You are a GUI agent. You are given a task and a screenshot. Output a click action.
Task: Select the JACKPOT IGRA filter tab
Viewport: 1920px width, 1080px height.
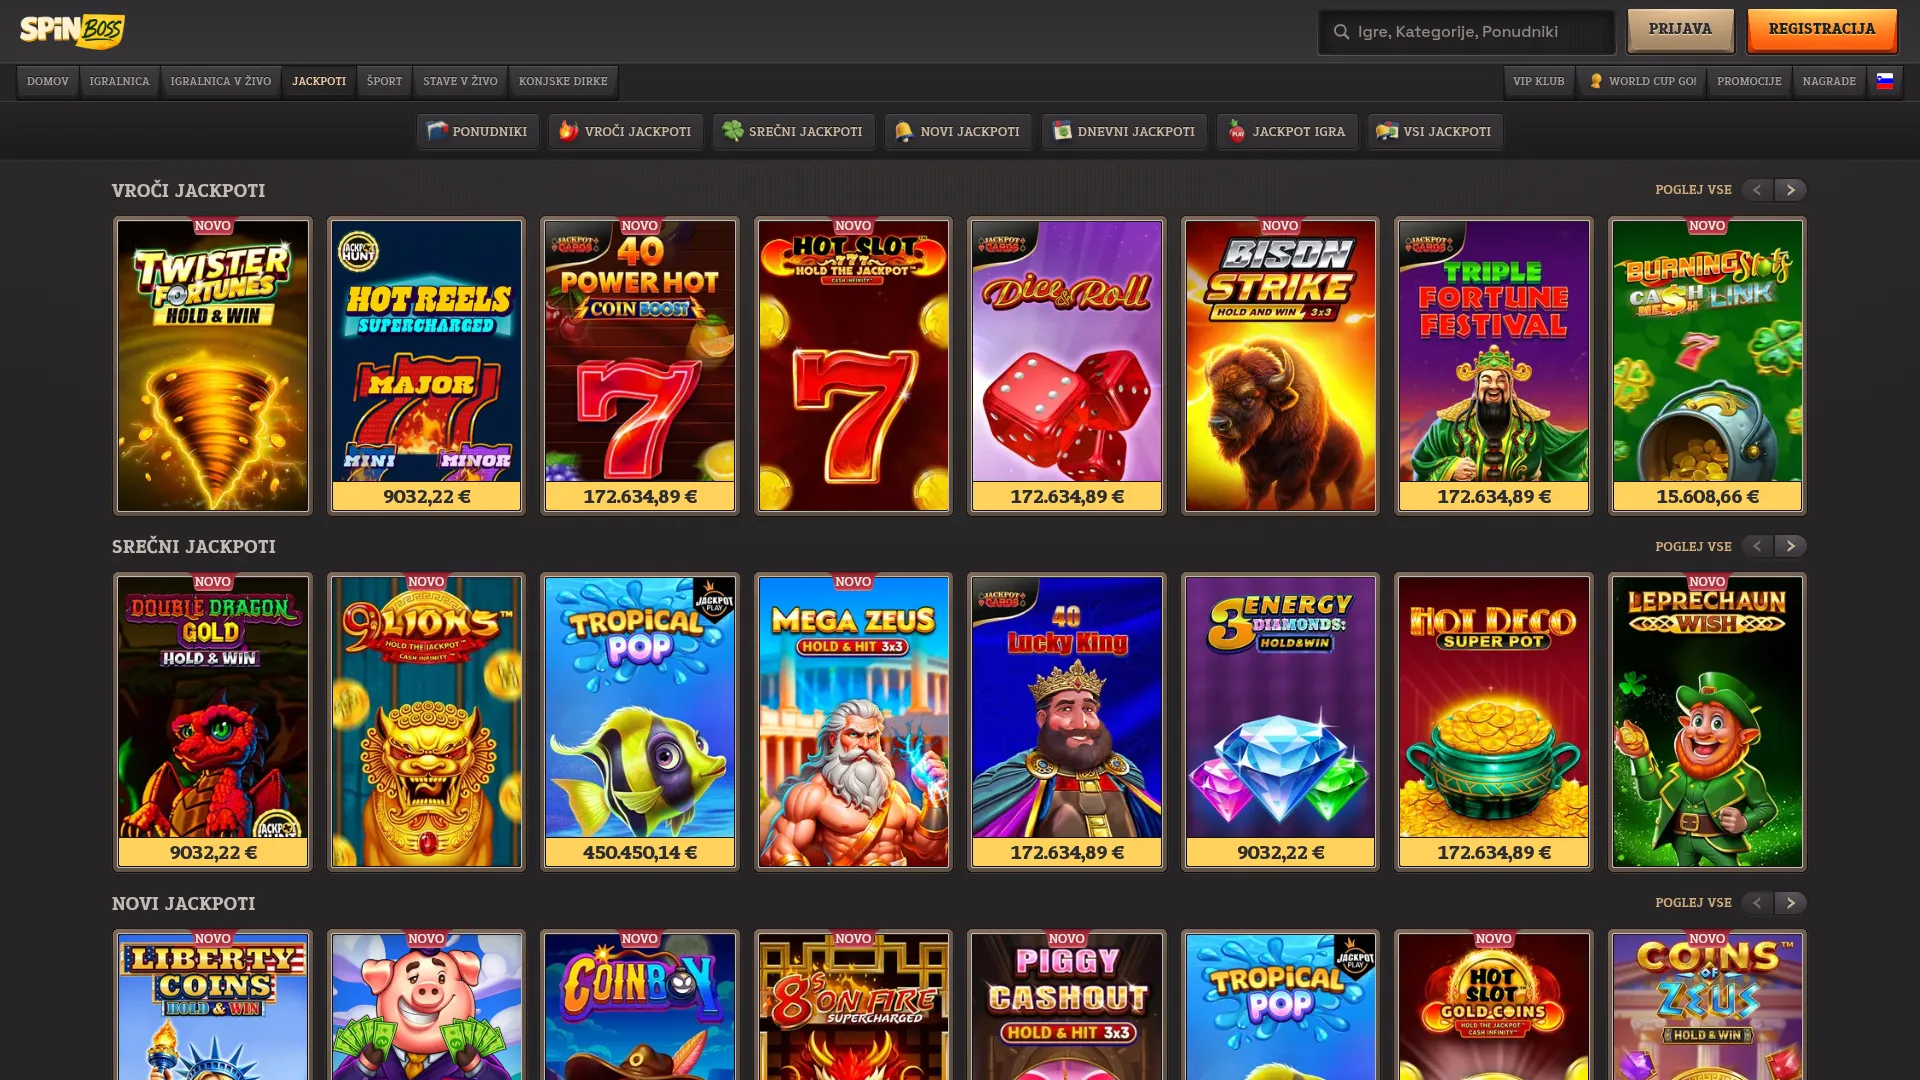coord(1287,131)
